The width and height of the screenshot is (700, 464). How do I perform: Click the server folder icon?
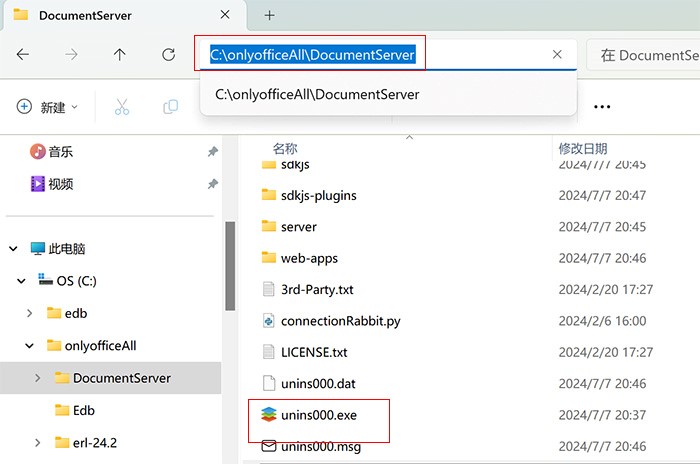[269, 226]
